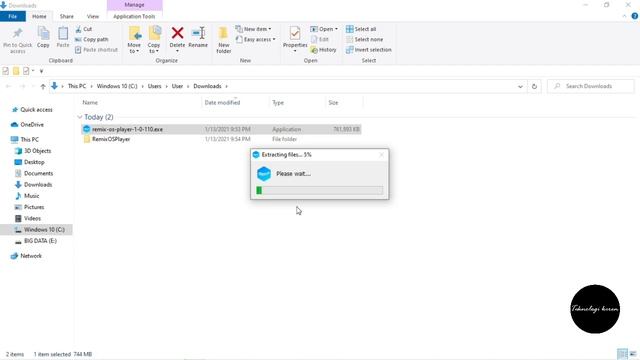The image size is (640, 360).
Task: Switch to Details view icon in status bar
Action: click(x=622, y=354)
